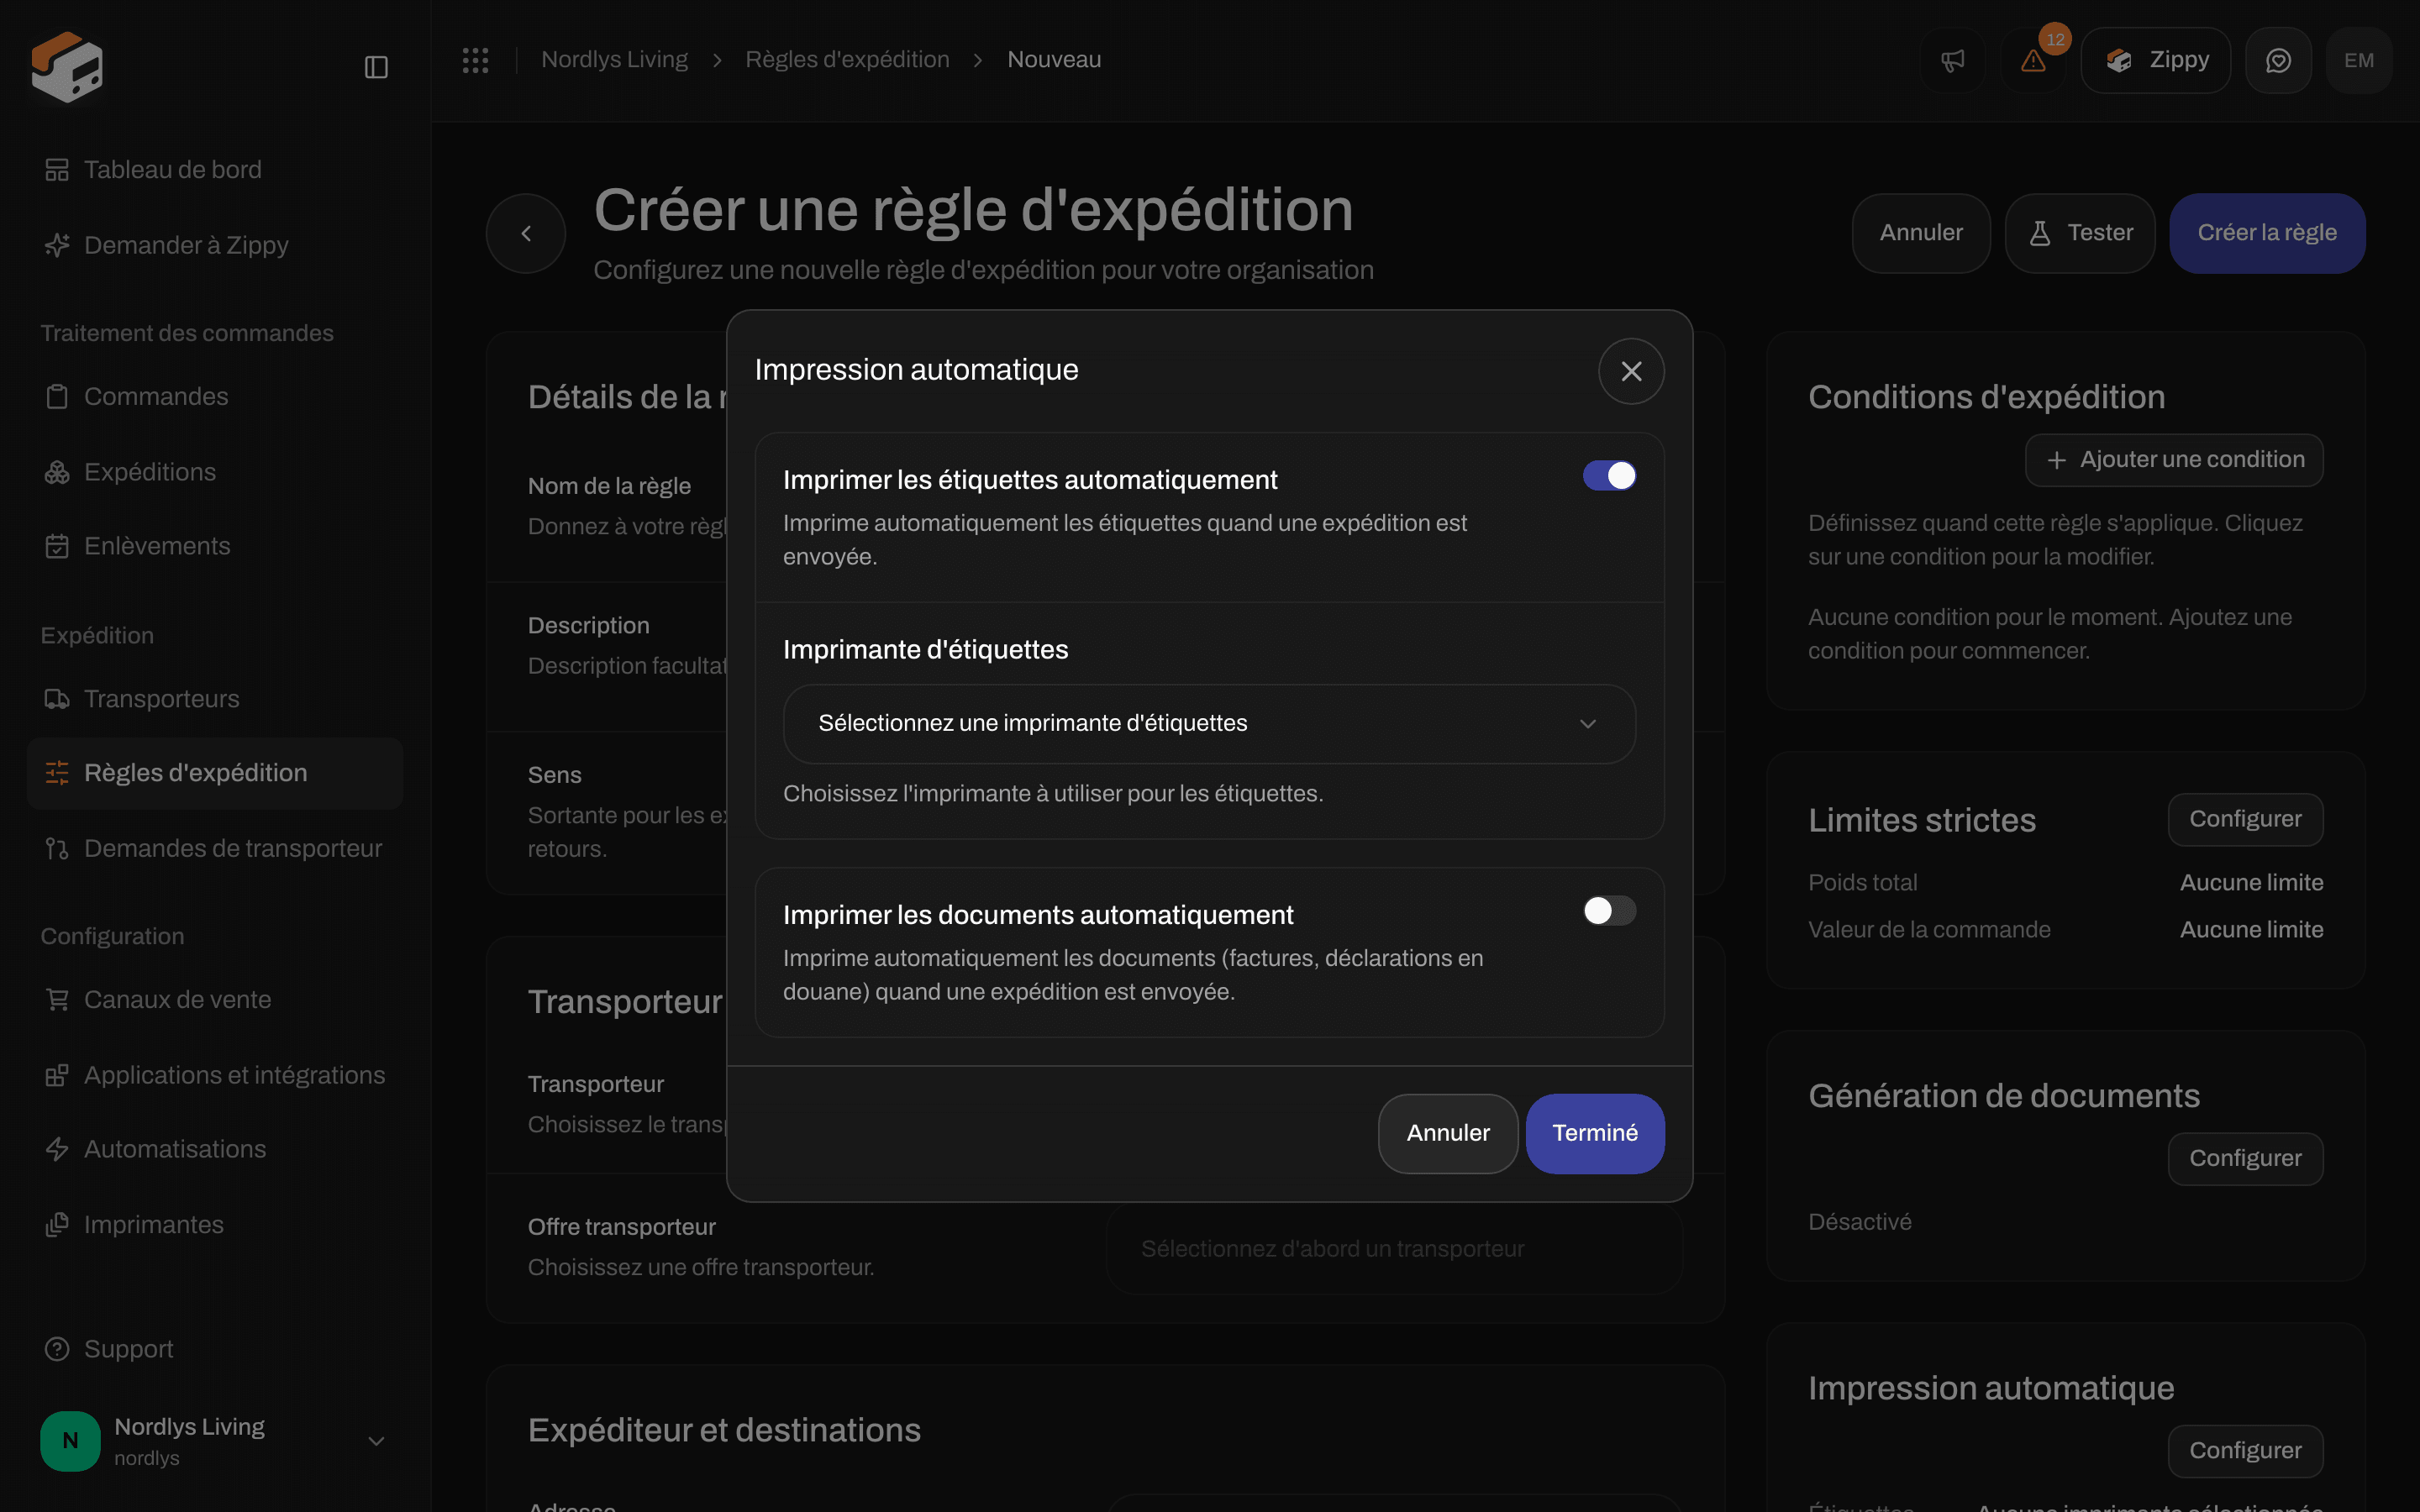Open Support in the sidebar
This screenshot has height=1512, width=2420.
(215, 1349)
